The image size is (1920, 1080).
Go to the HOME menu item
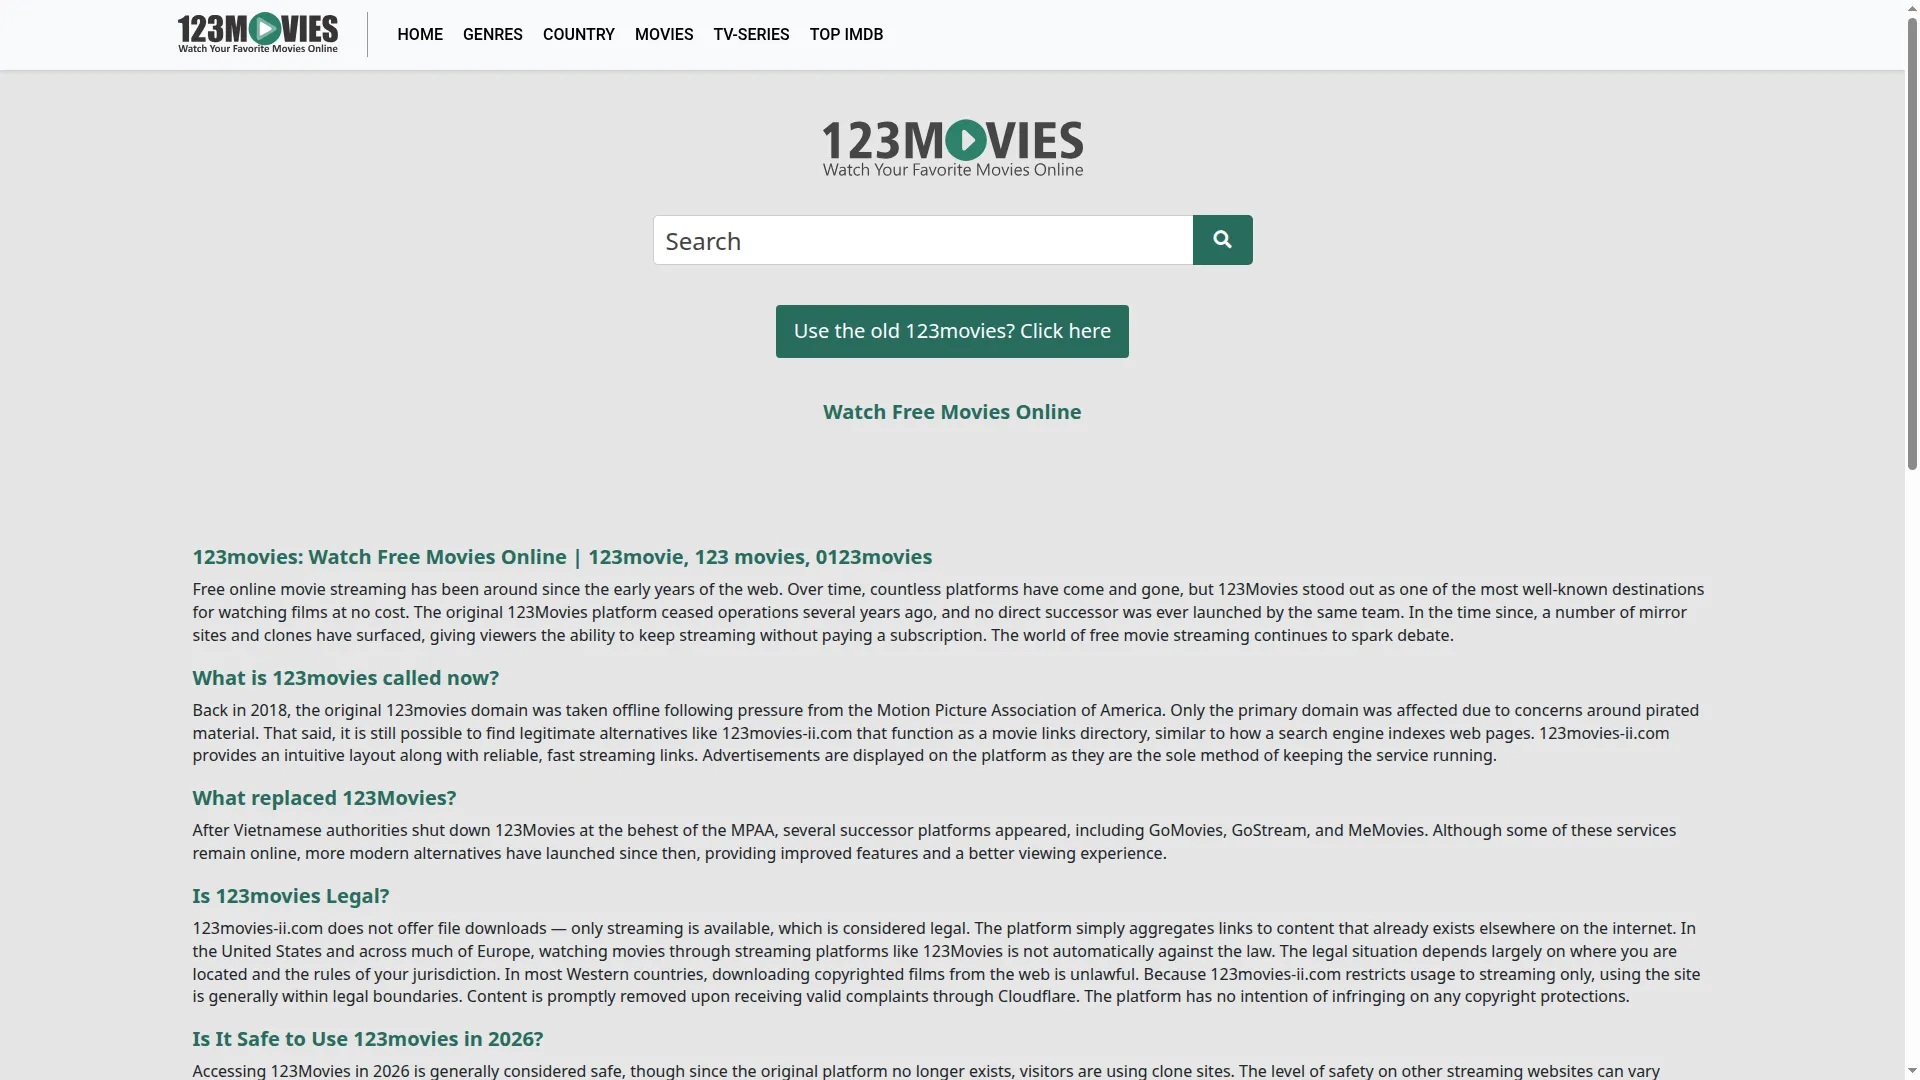[x=420, y=34]
